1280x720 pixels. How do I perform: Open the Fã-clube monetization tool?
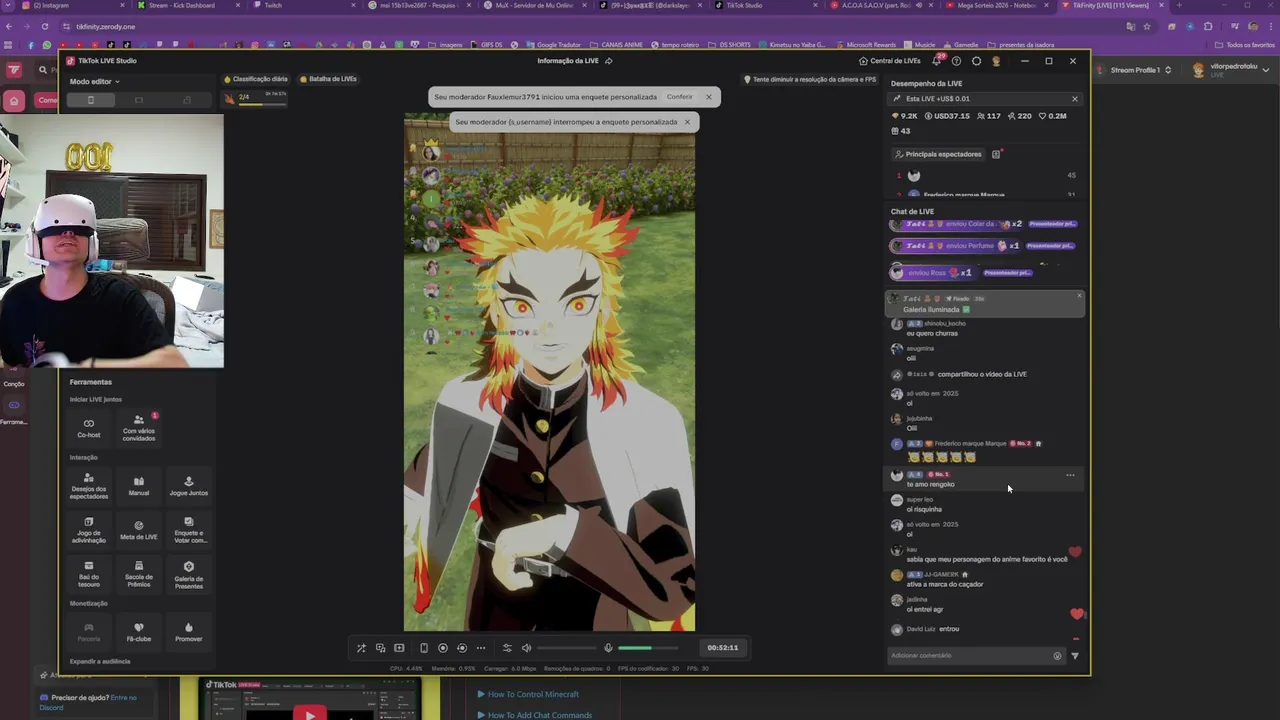click(x=139, y=632)
